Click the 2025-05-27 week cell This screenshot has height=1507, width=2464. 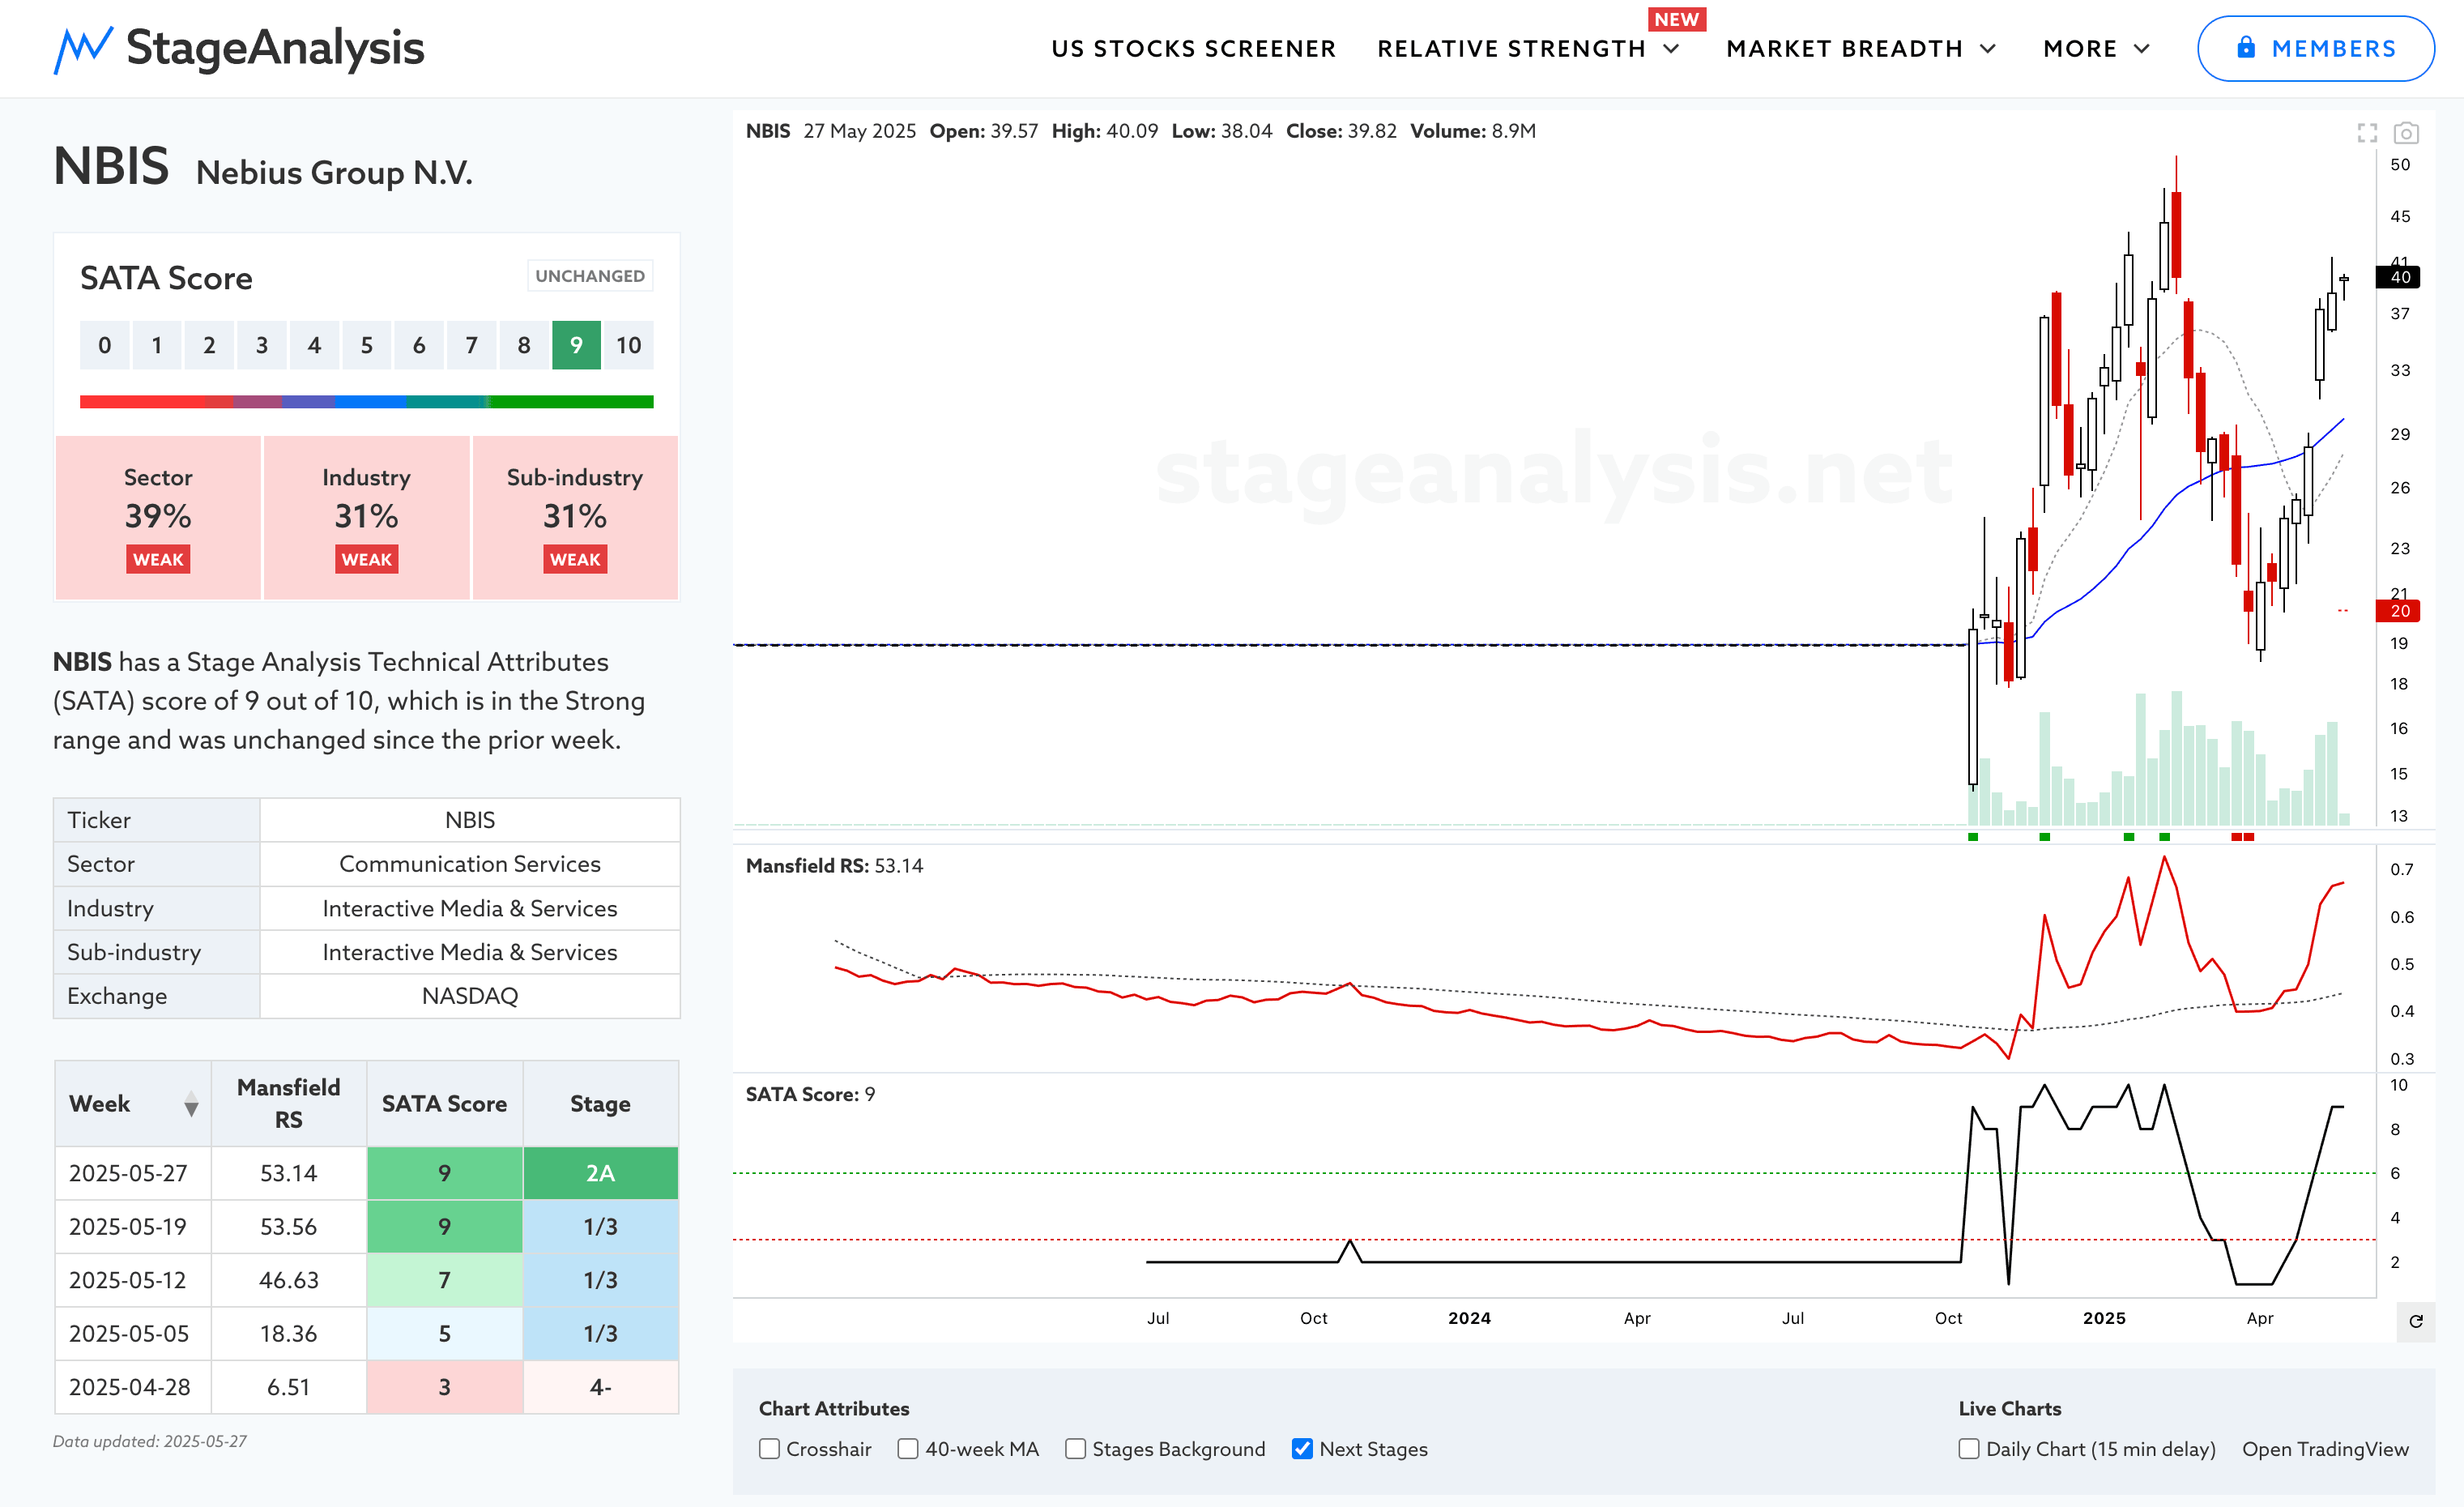(133, 1173)
